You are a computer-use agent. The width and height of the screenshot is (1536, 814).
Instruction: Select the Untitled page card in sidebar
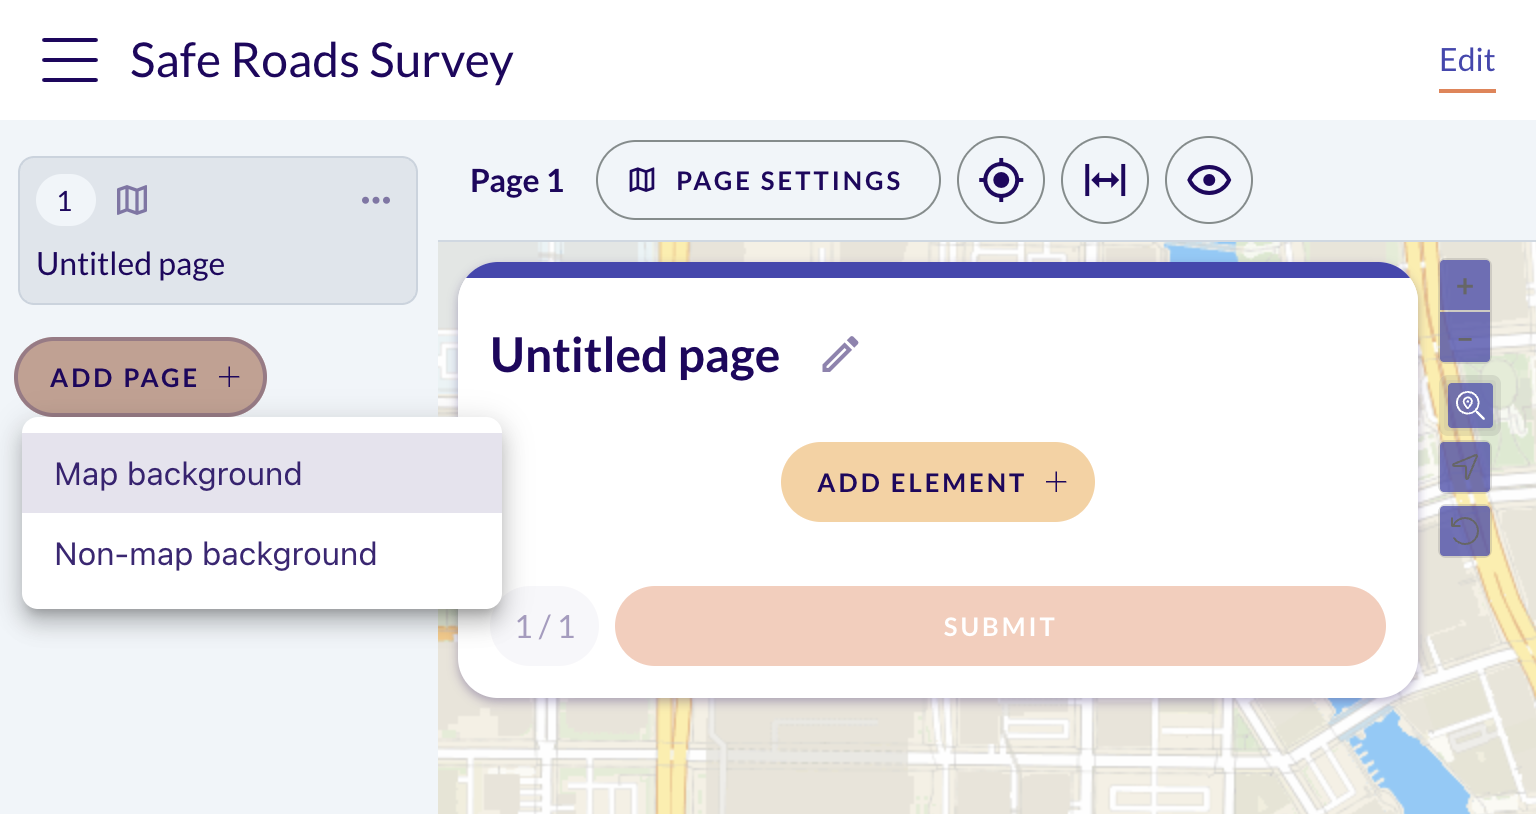pos(218,230)
